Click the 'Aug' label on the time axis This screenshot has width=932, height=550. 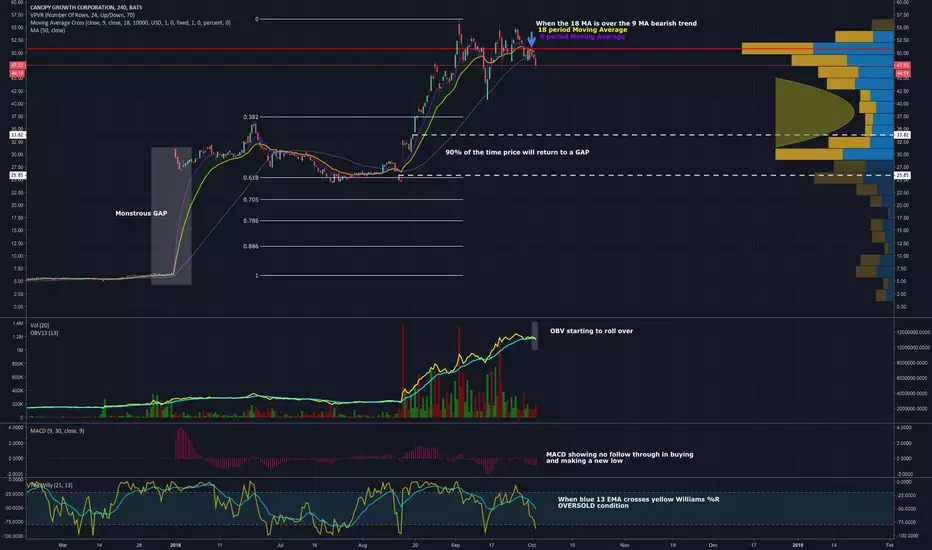click(x=363, y=545)
